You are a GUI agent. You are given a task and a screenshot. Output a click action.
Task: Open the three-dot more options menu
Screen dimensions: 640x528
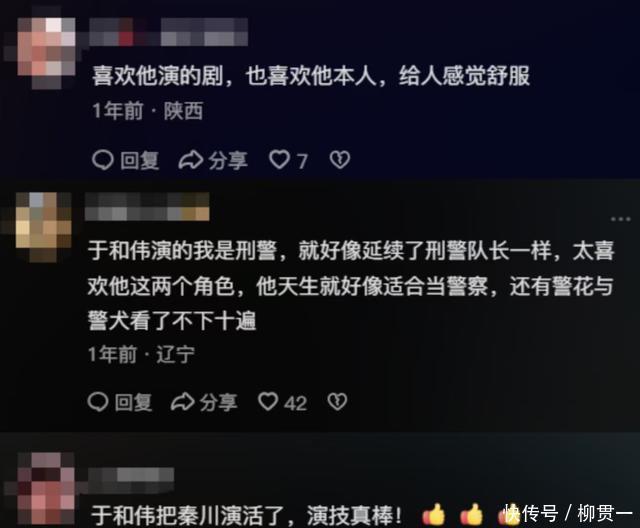pos(620,219)
